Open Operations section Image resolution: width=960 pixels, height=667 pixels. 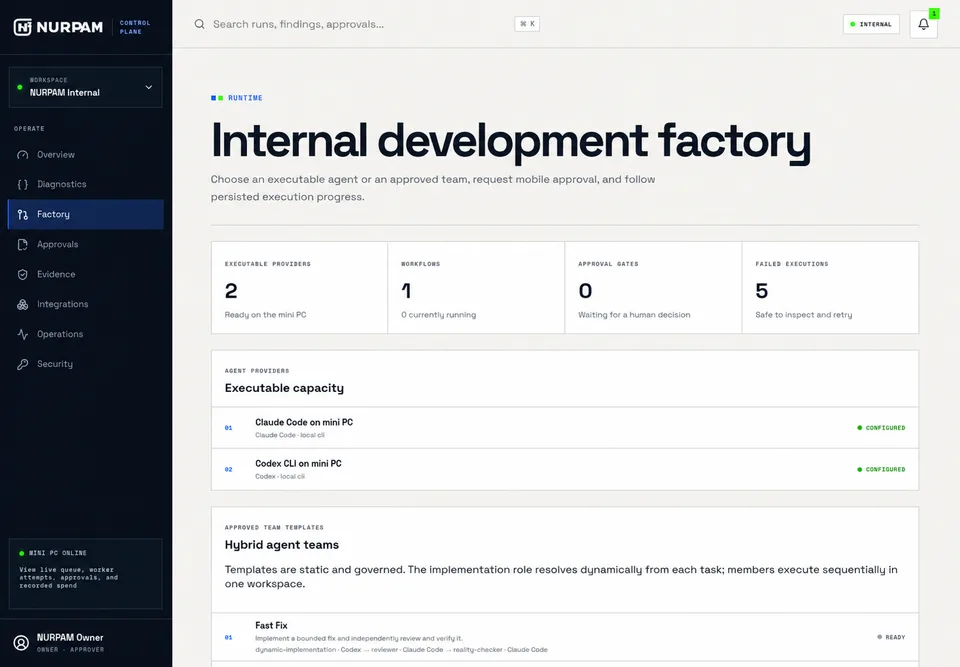point(86,334)
